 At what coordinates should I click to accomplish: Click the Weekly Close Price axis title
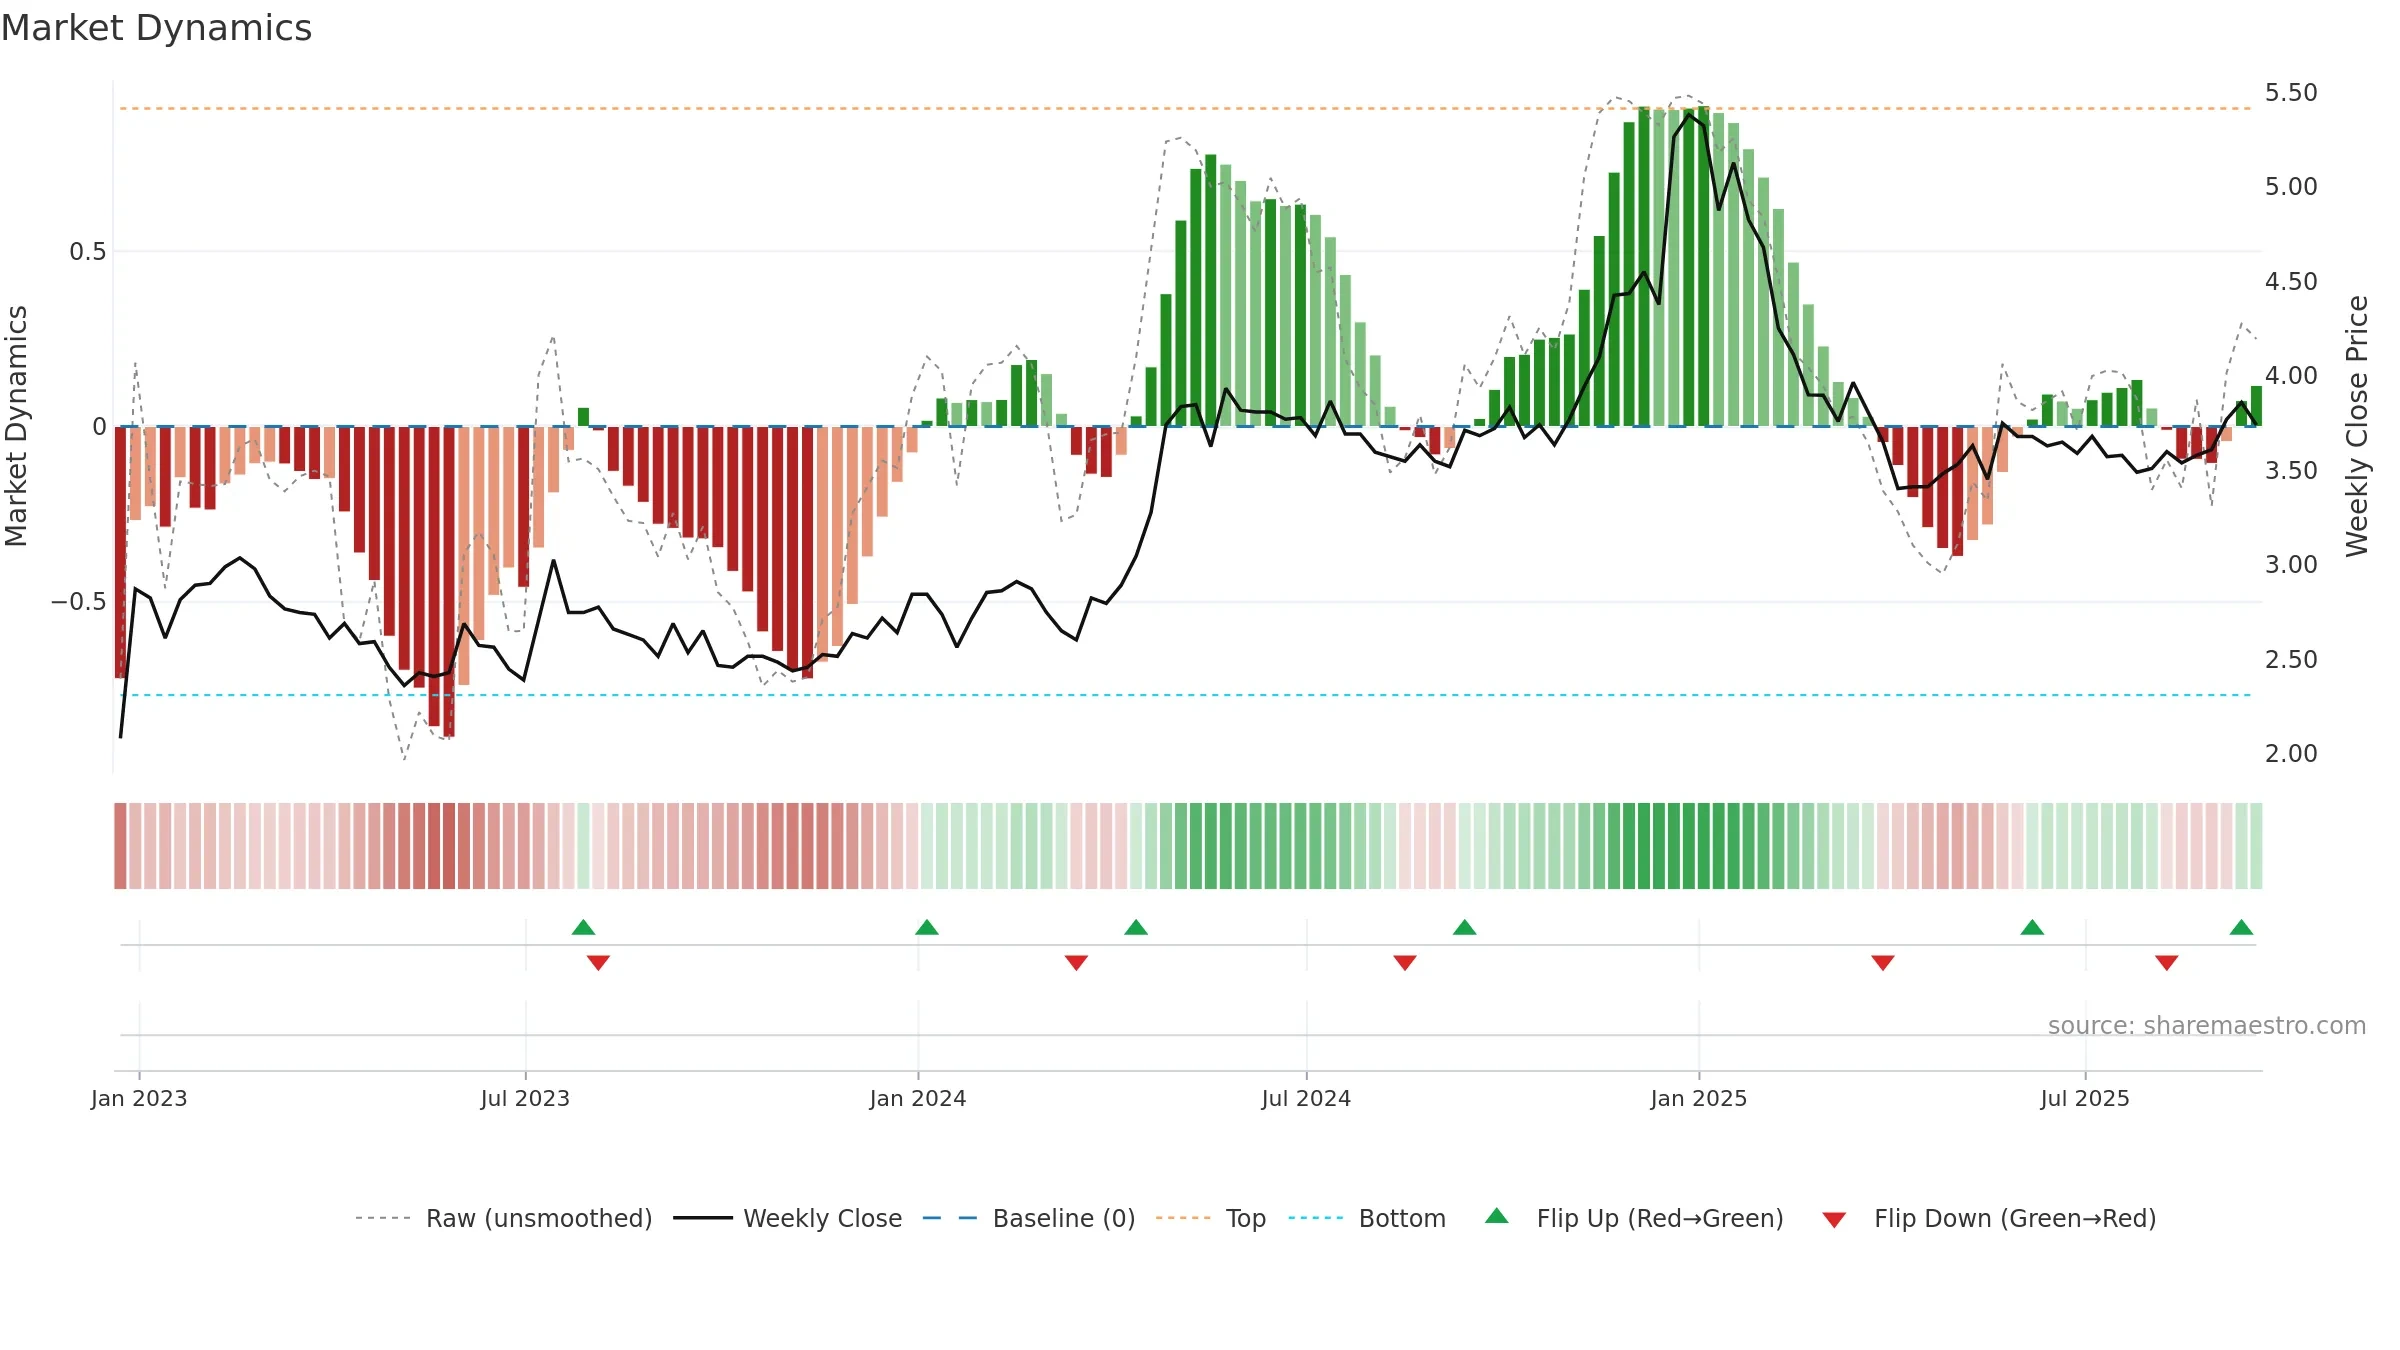(2357, 426)
